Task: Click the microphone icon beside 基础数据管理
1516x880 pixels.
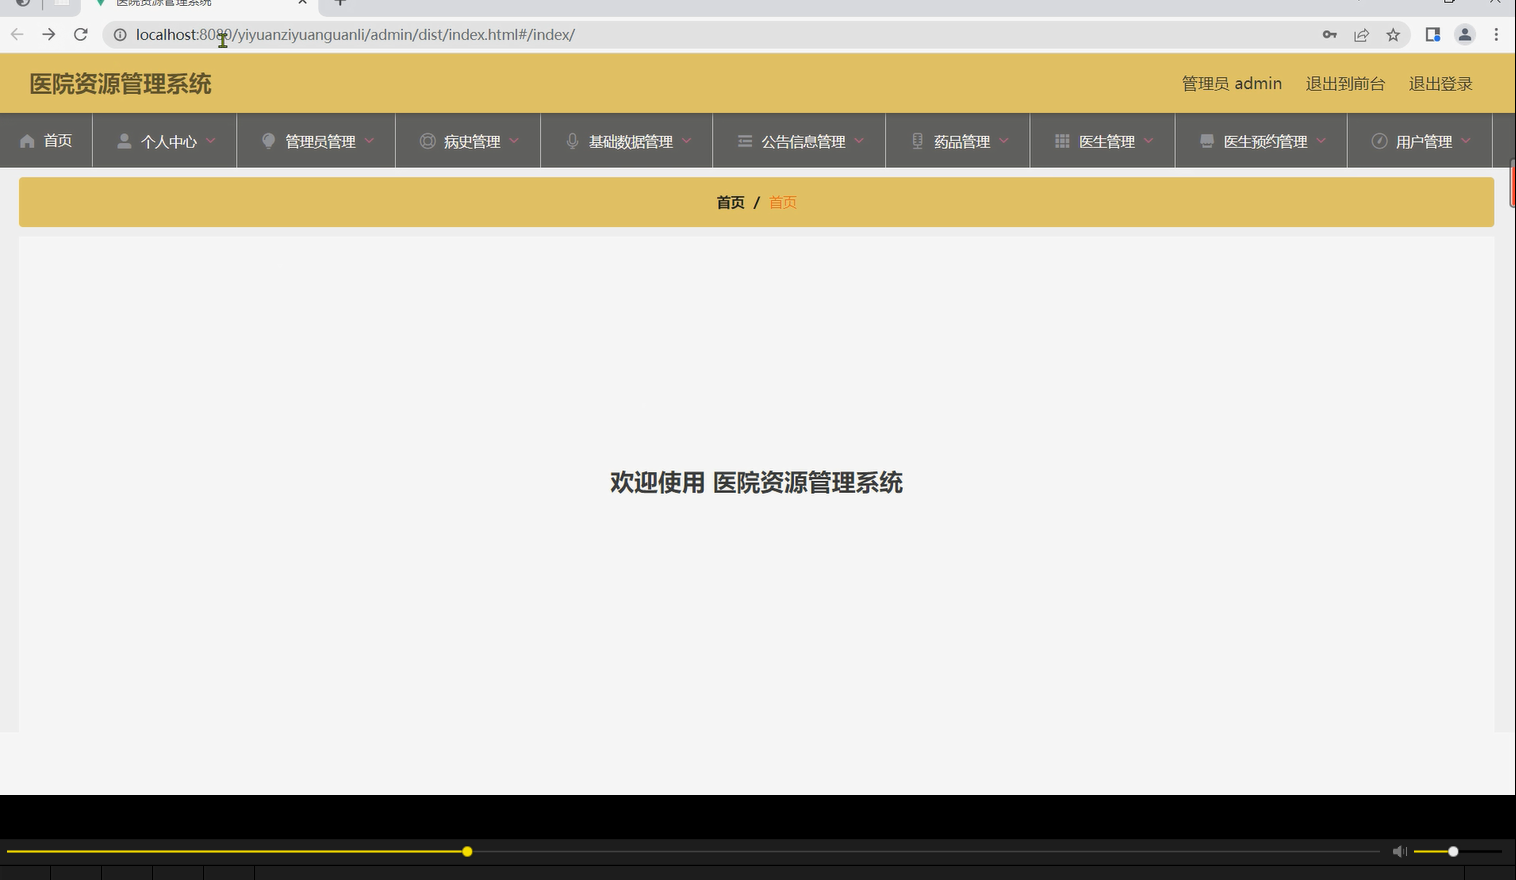Action: [x=572, y=141]
